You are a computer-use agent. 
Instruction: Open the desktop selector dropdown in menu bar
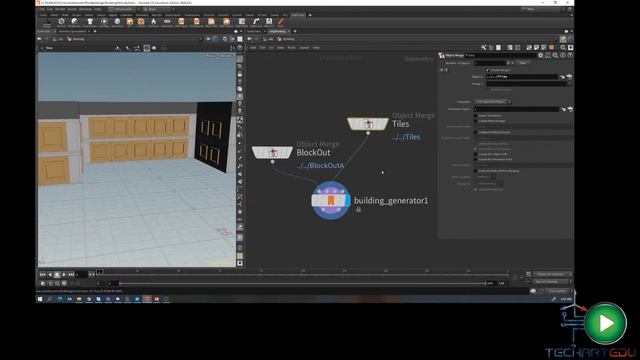pos(124,9)
